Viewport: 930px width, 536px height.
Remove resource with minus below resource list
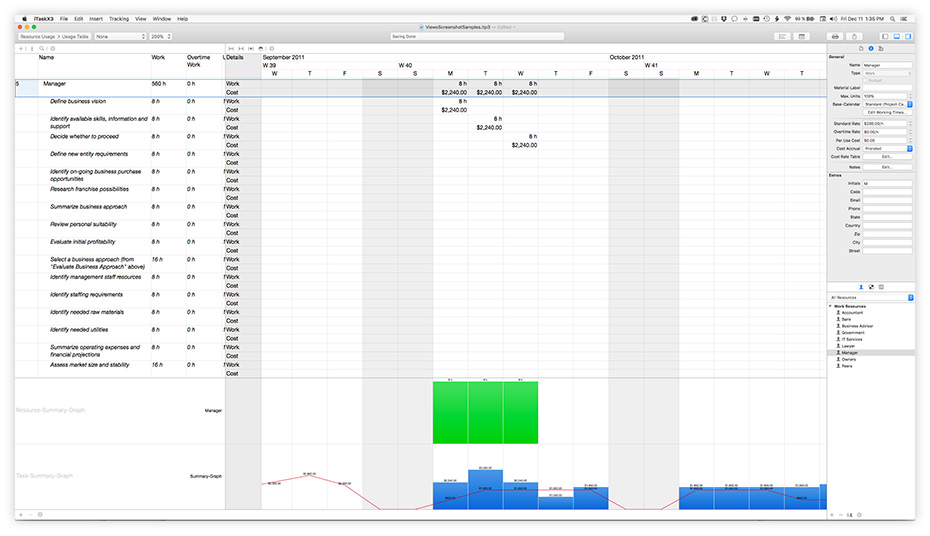(x=840, y=515)
